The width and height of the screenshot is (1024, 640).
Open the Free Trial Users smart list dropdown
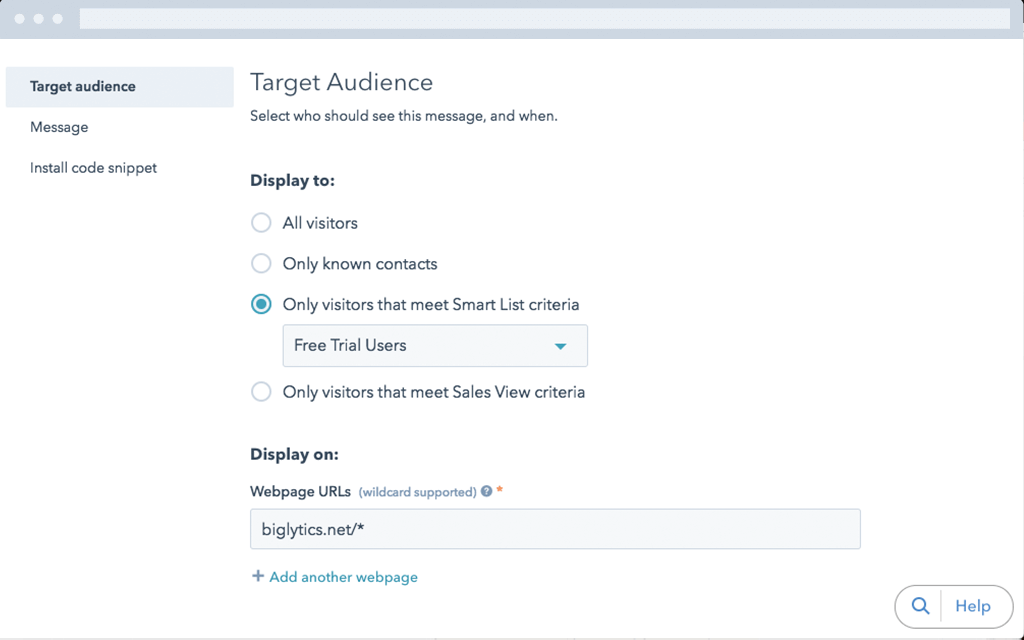(435, 345)
